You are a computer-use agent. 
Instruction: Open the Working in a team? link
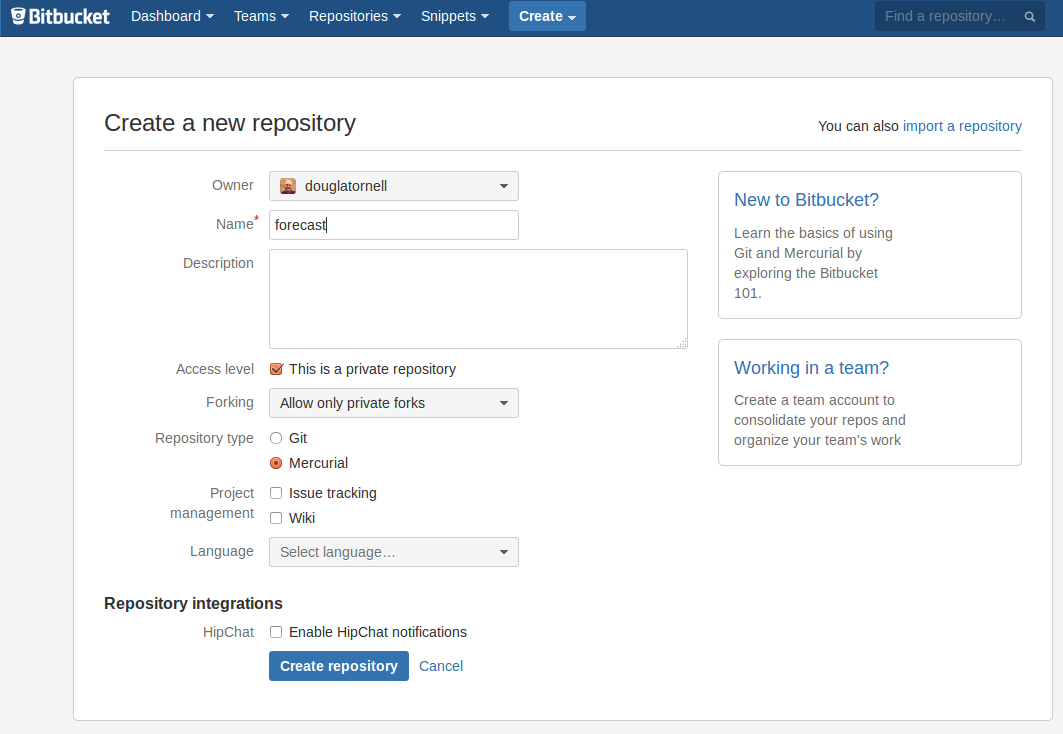point(811,368)
